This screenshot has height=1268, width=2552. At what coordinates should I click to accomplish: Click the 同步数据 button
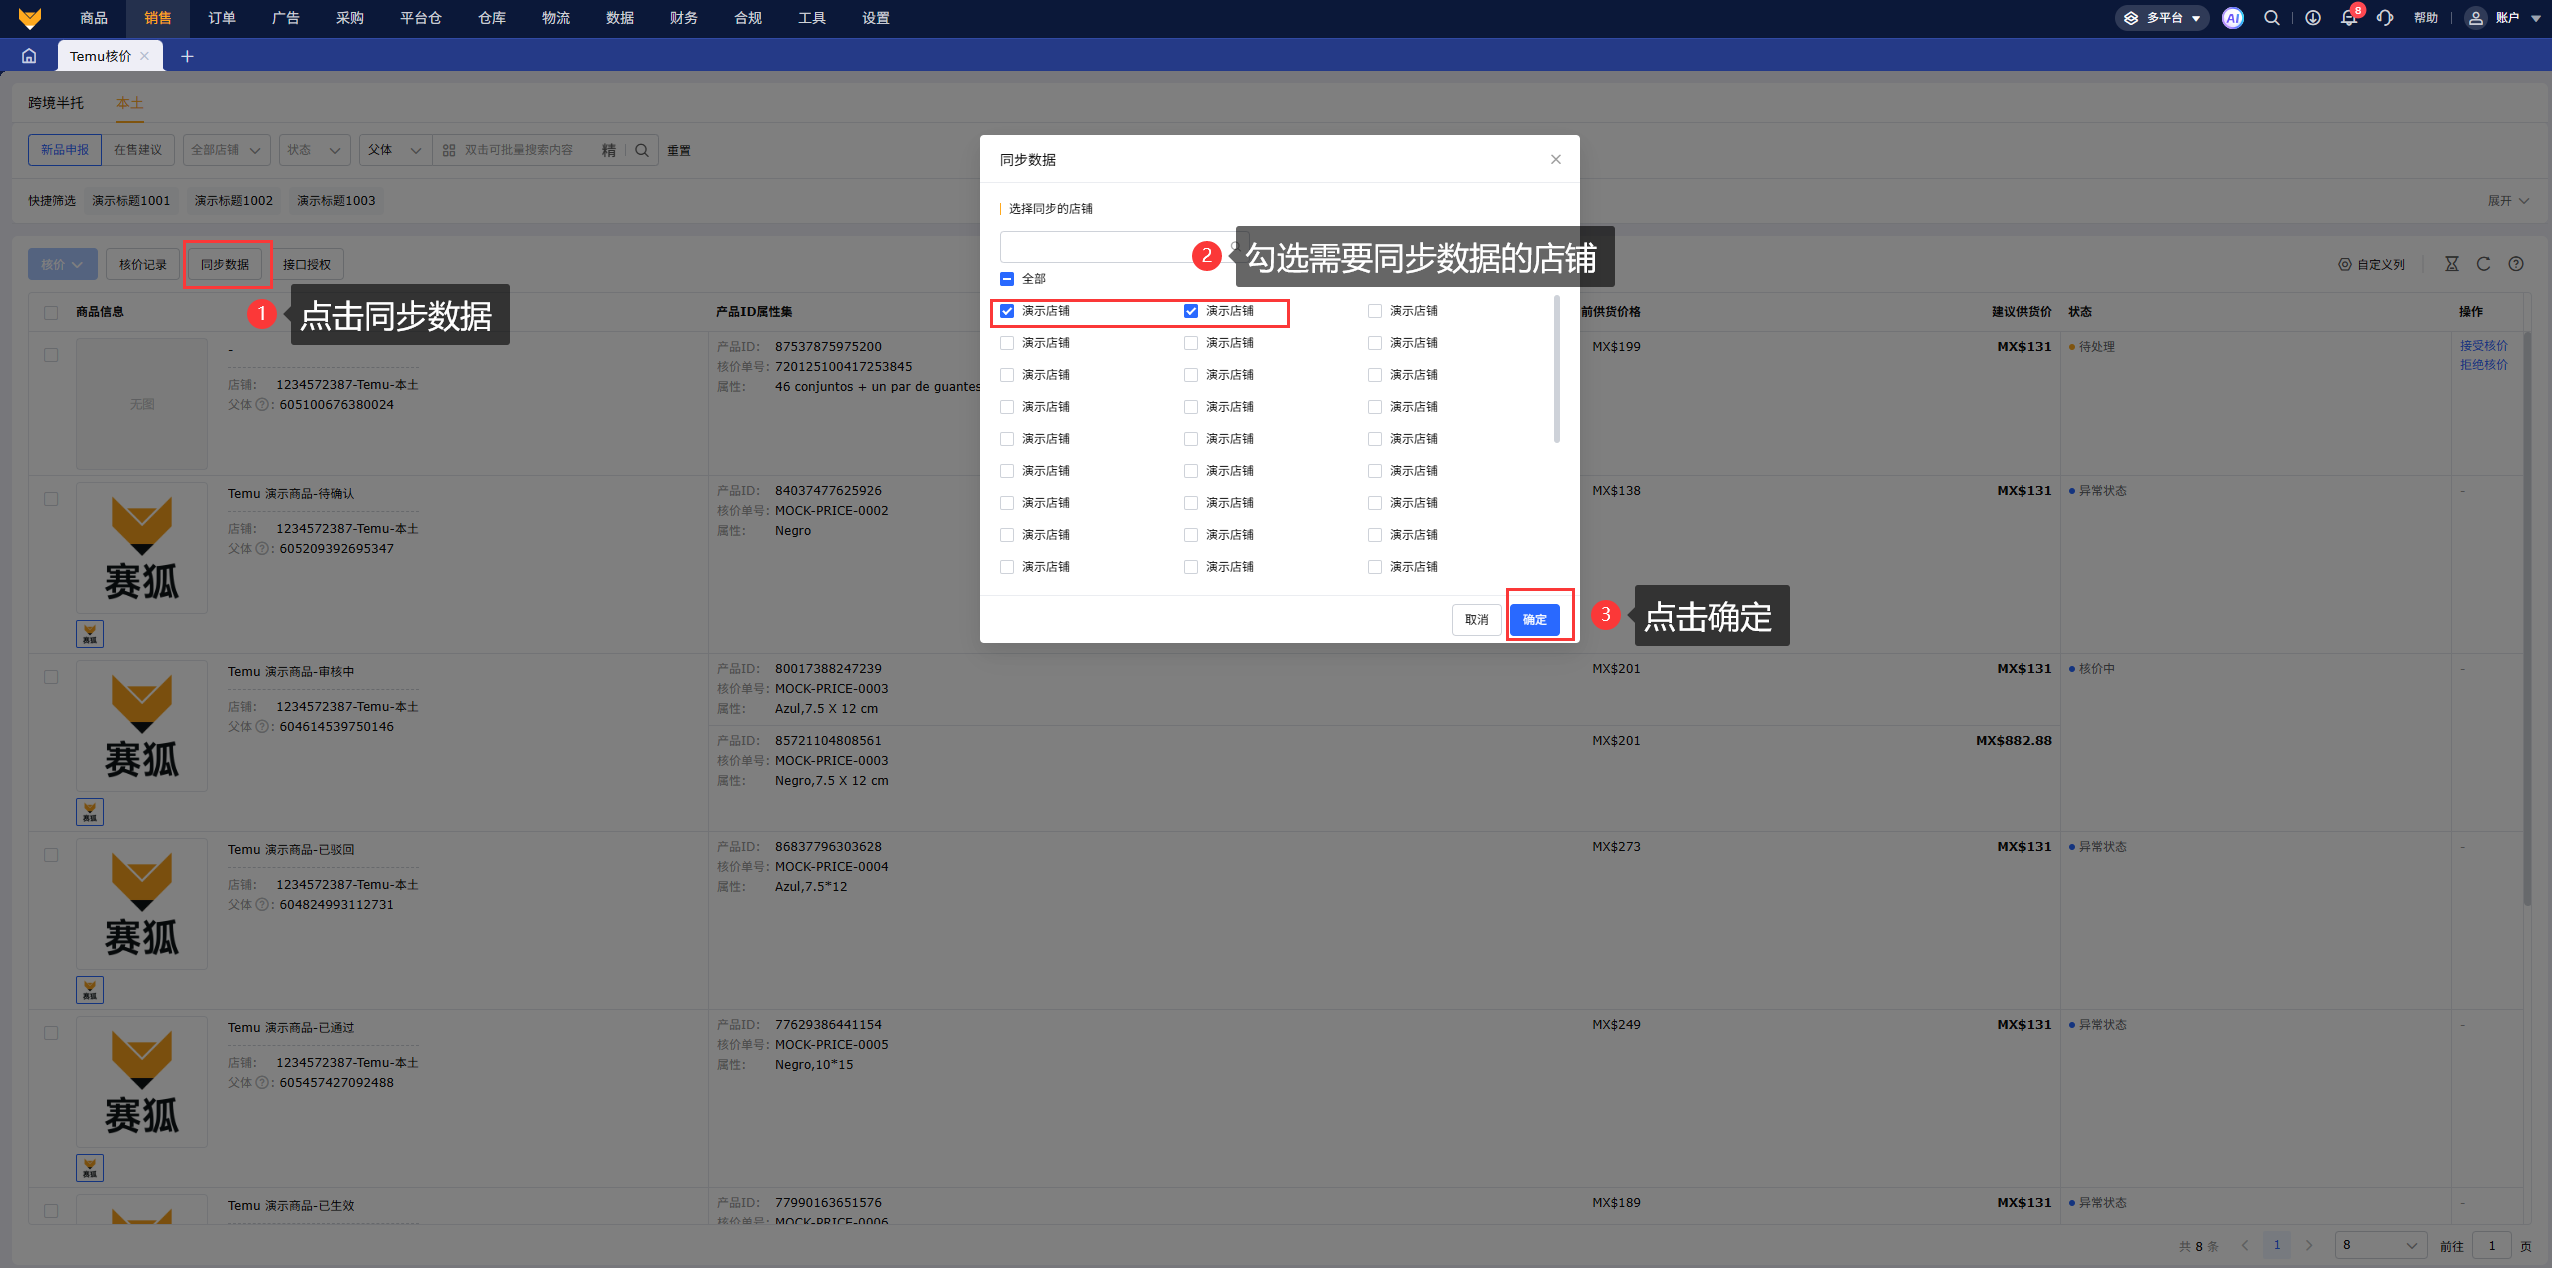point(225,264)
